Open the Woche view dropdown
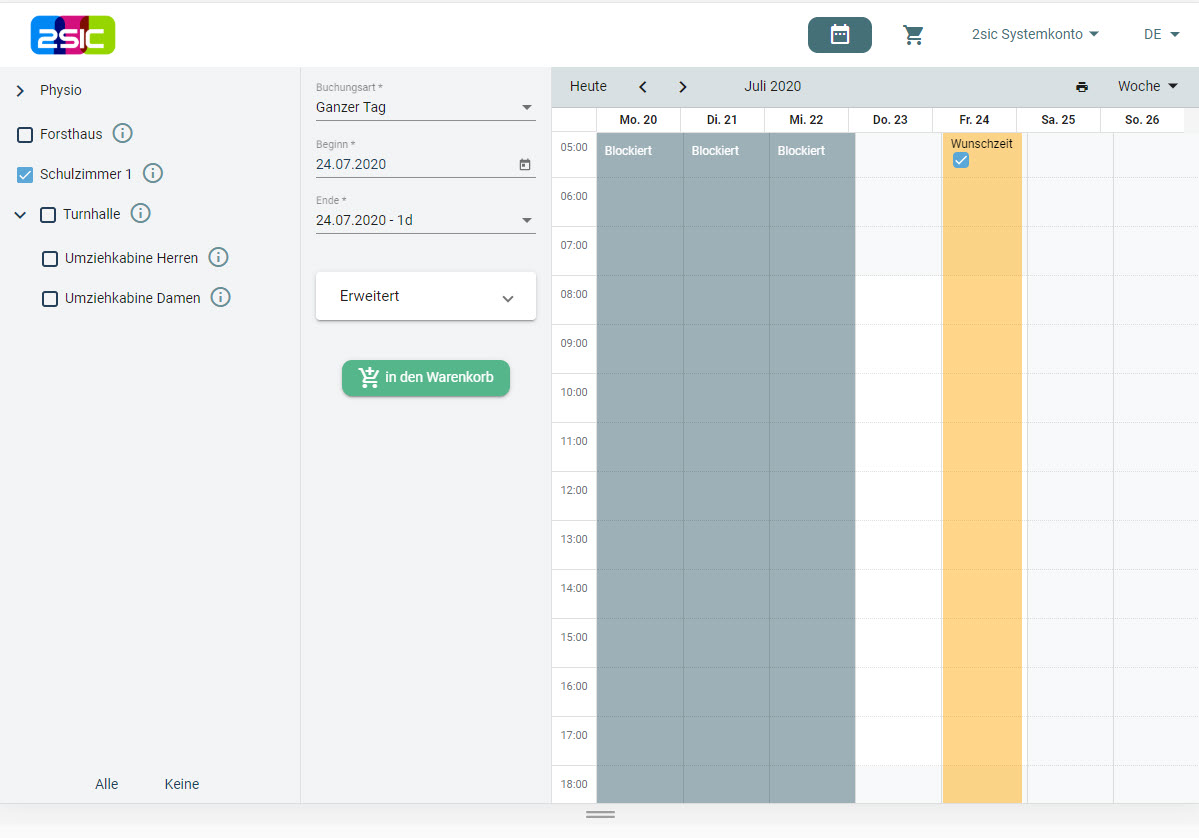 [x=1147, y=87]
